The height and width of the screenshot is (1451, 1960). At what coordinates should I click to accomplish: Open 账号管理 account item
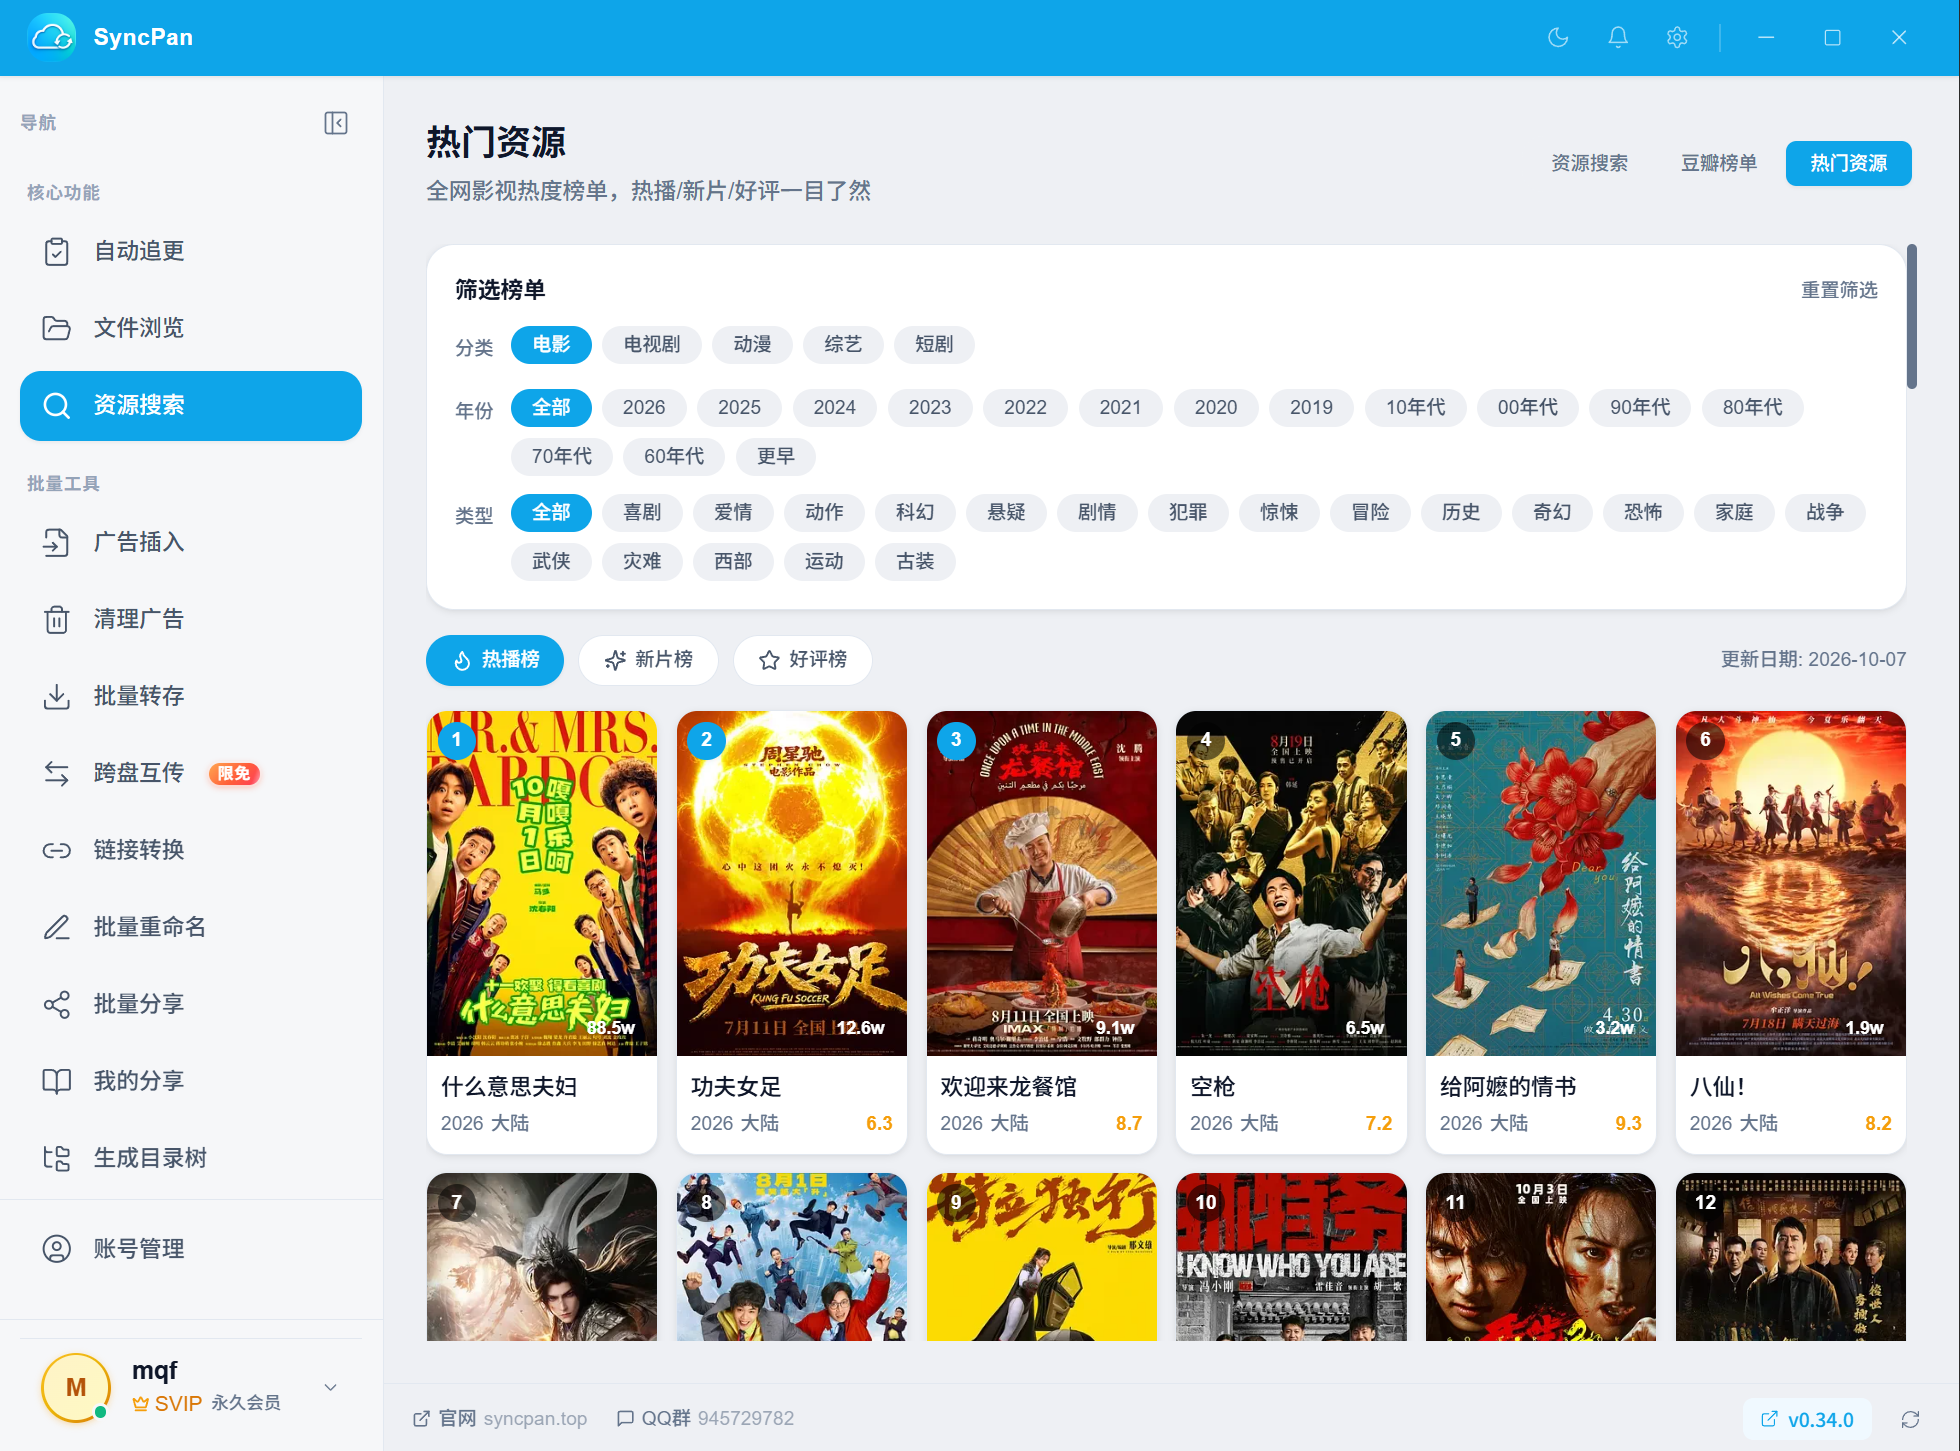(191, 1249)
